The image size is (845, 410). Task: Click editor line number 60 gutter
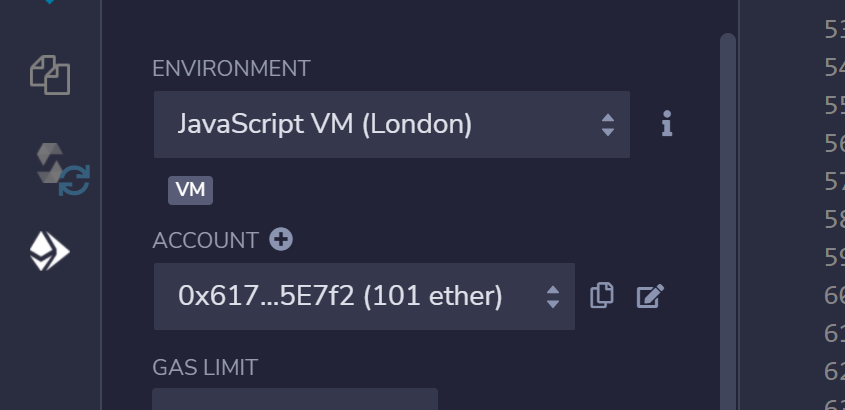[834, 295]
